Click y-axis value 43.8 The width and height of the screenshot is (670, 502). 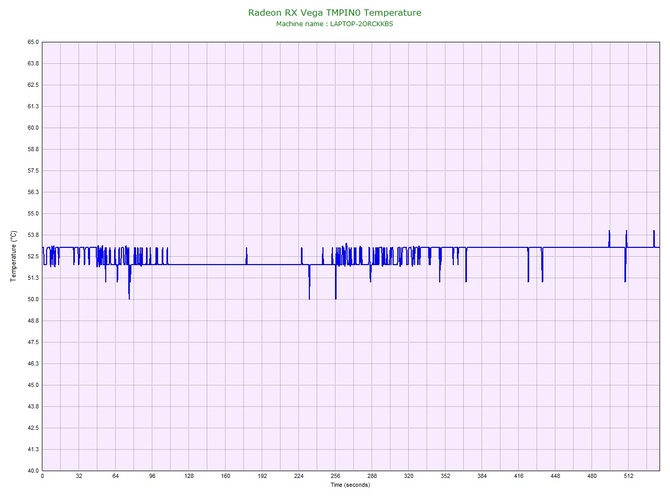[33, 407]
